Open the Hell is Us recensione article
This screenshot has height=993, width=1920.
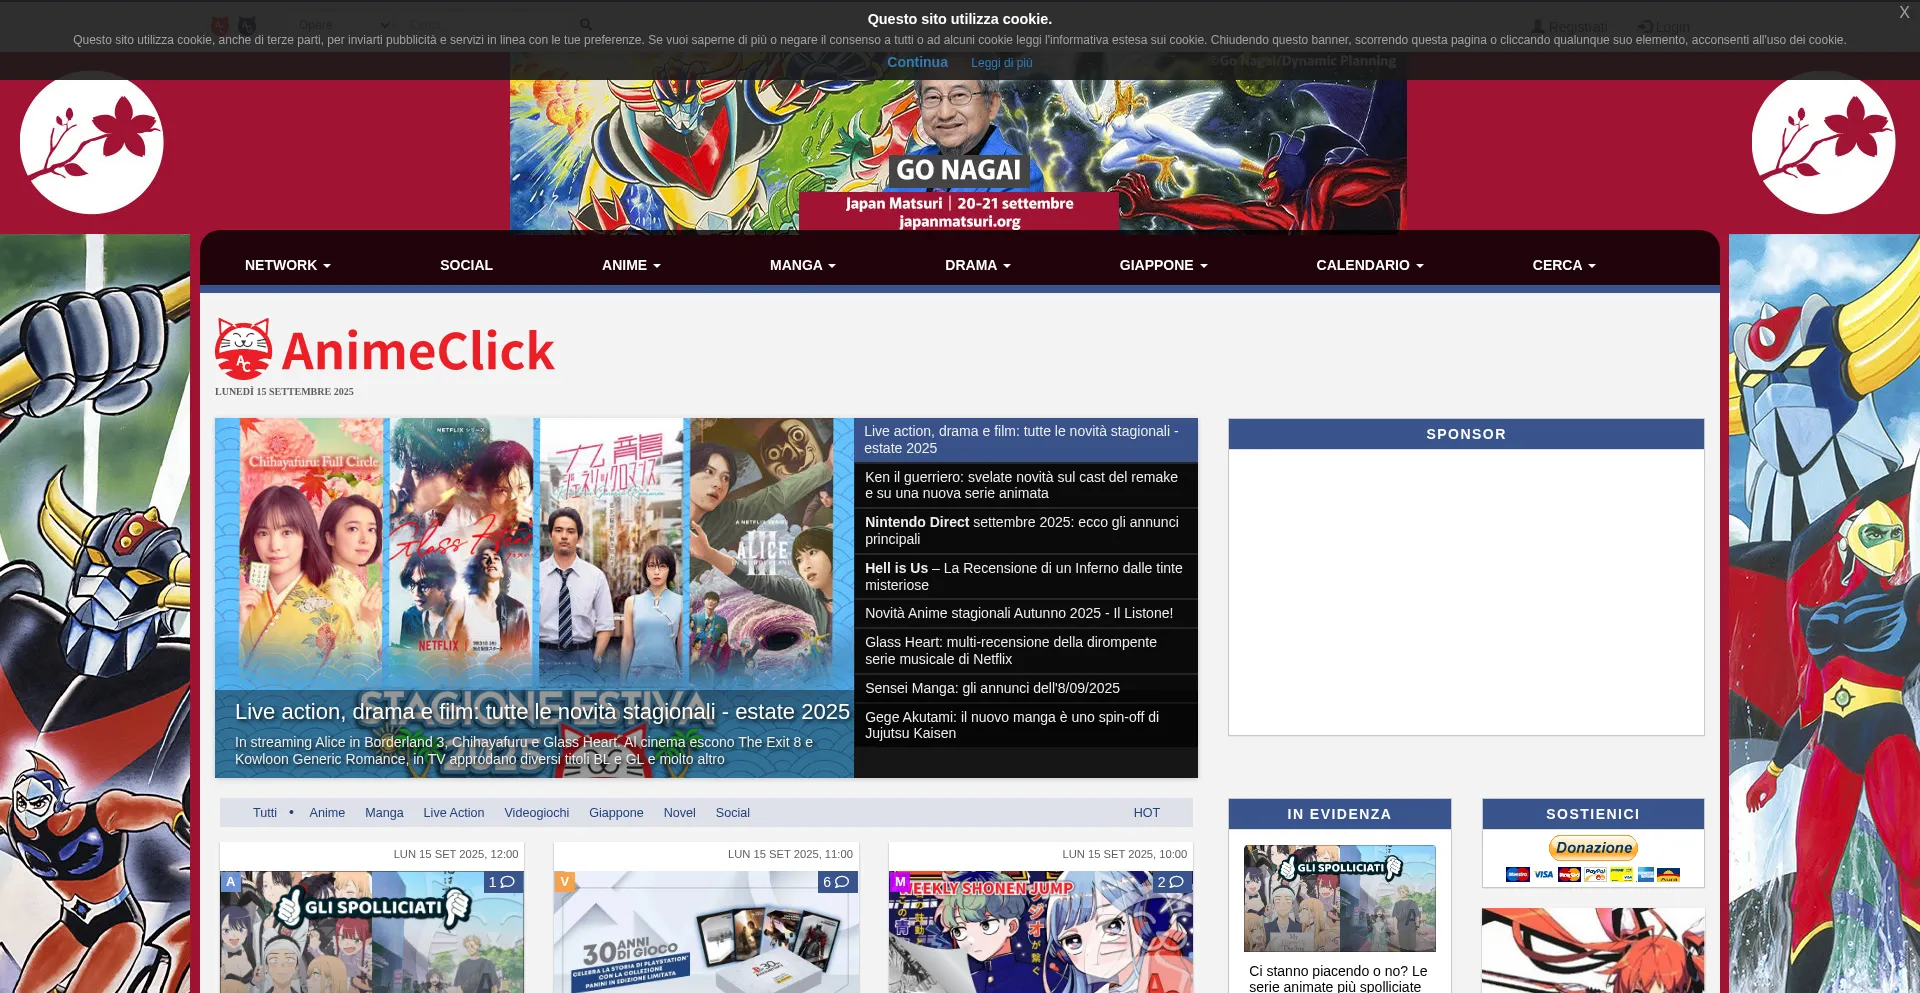1026,576
